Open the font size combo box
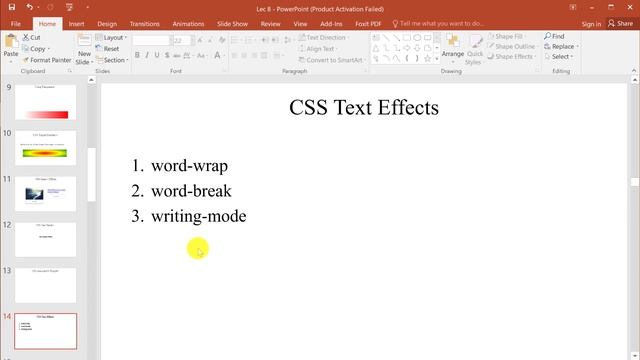640x360 pixels. [x=182, y=40]
